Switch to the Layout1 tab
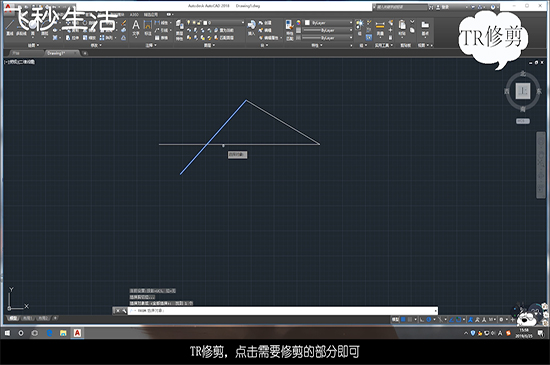 [x=27, y=318]
